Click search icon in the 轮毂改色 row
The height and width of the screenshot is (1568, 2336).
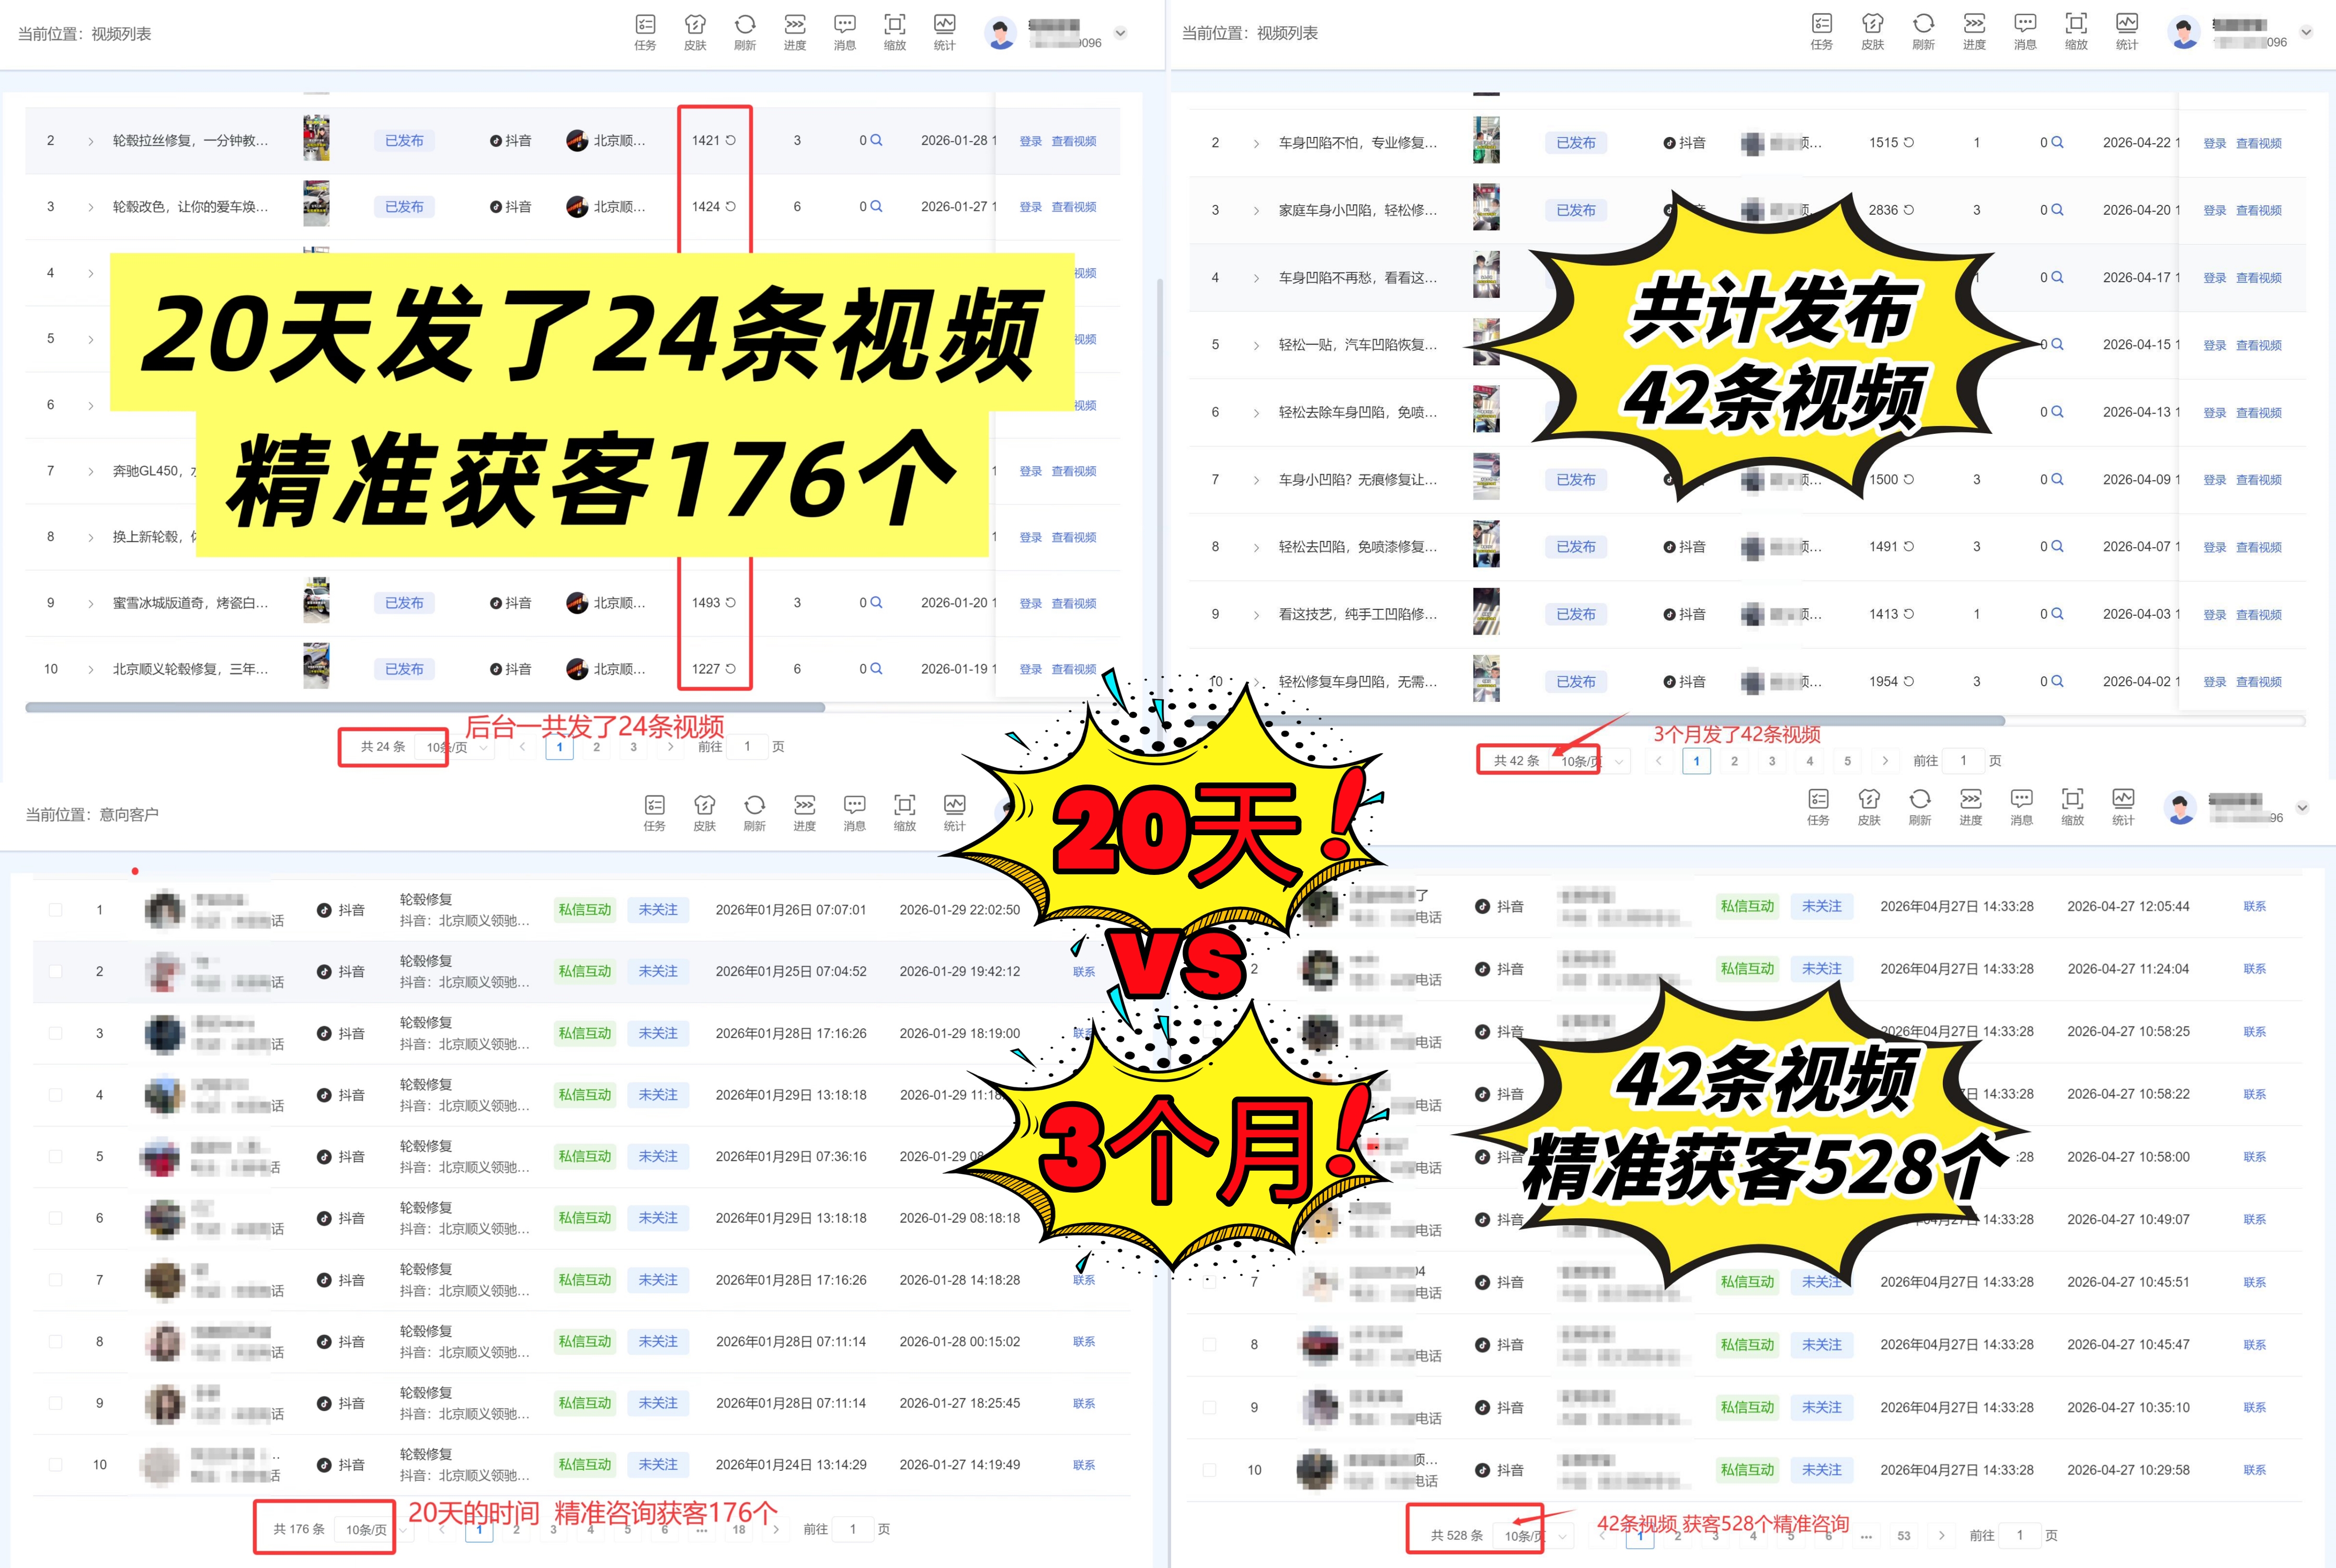click(876, 206)
